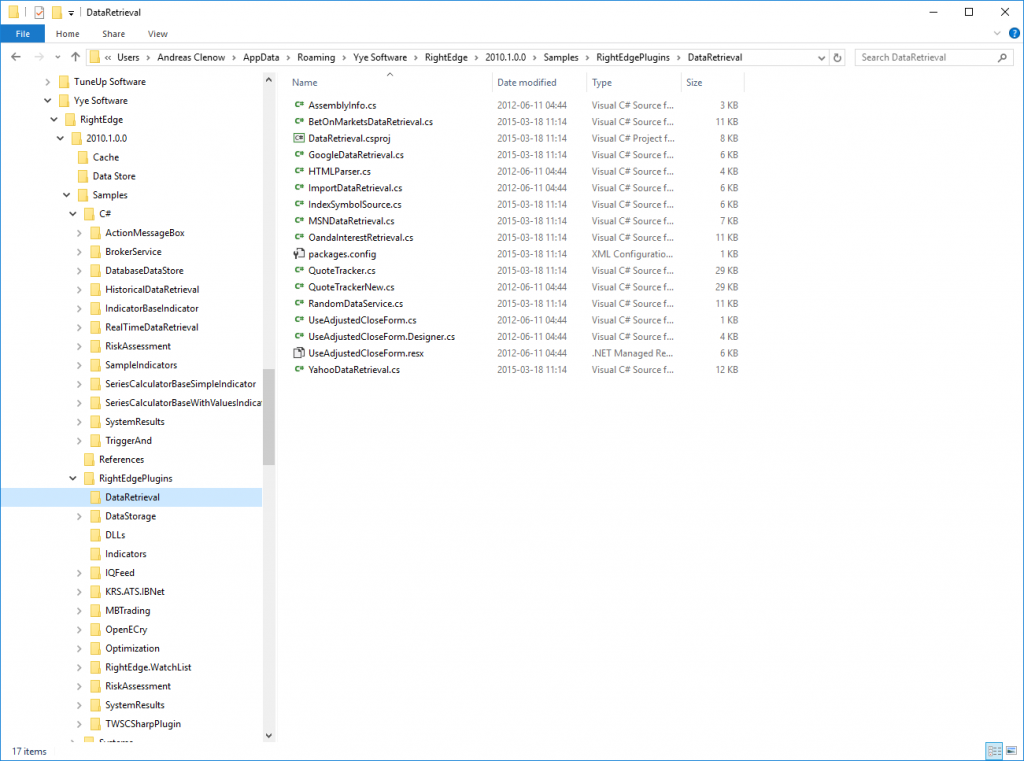Screen dimensions: 1024x761
Task: Select the packages.config file icon
Action: click(x=299, y=253)
